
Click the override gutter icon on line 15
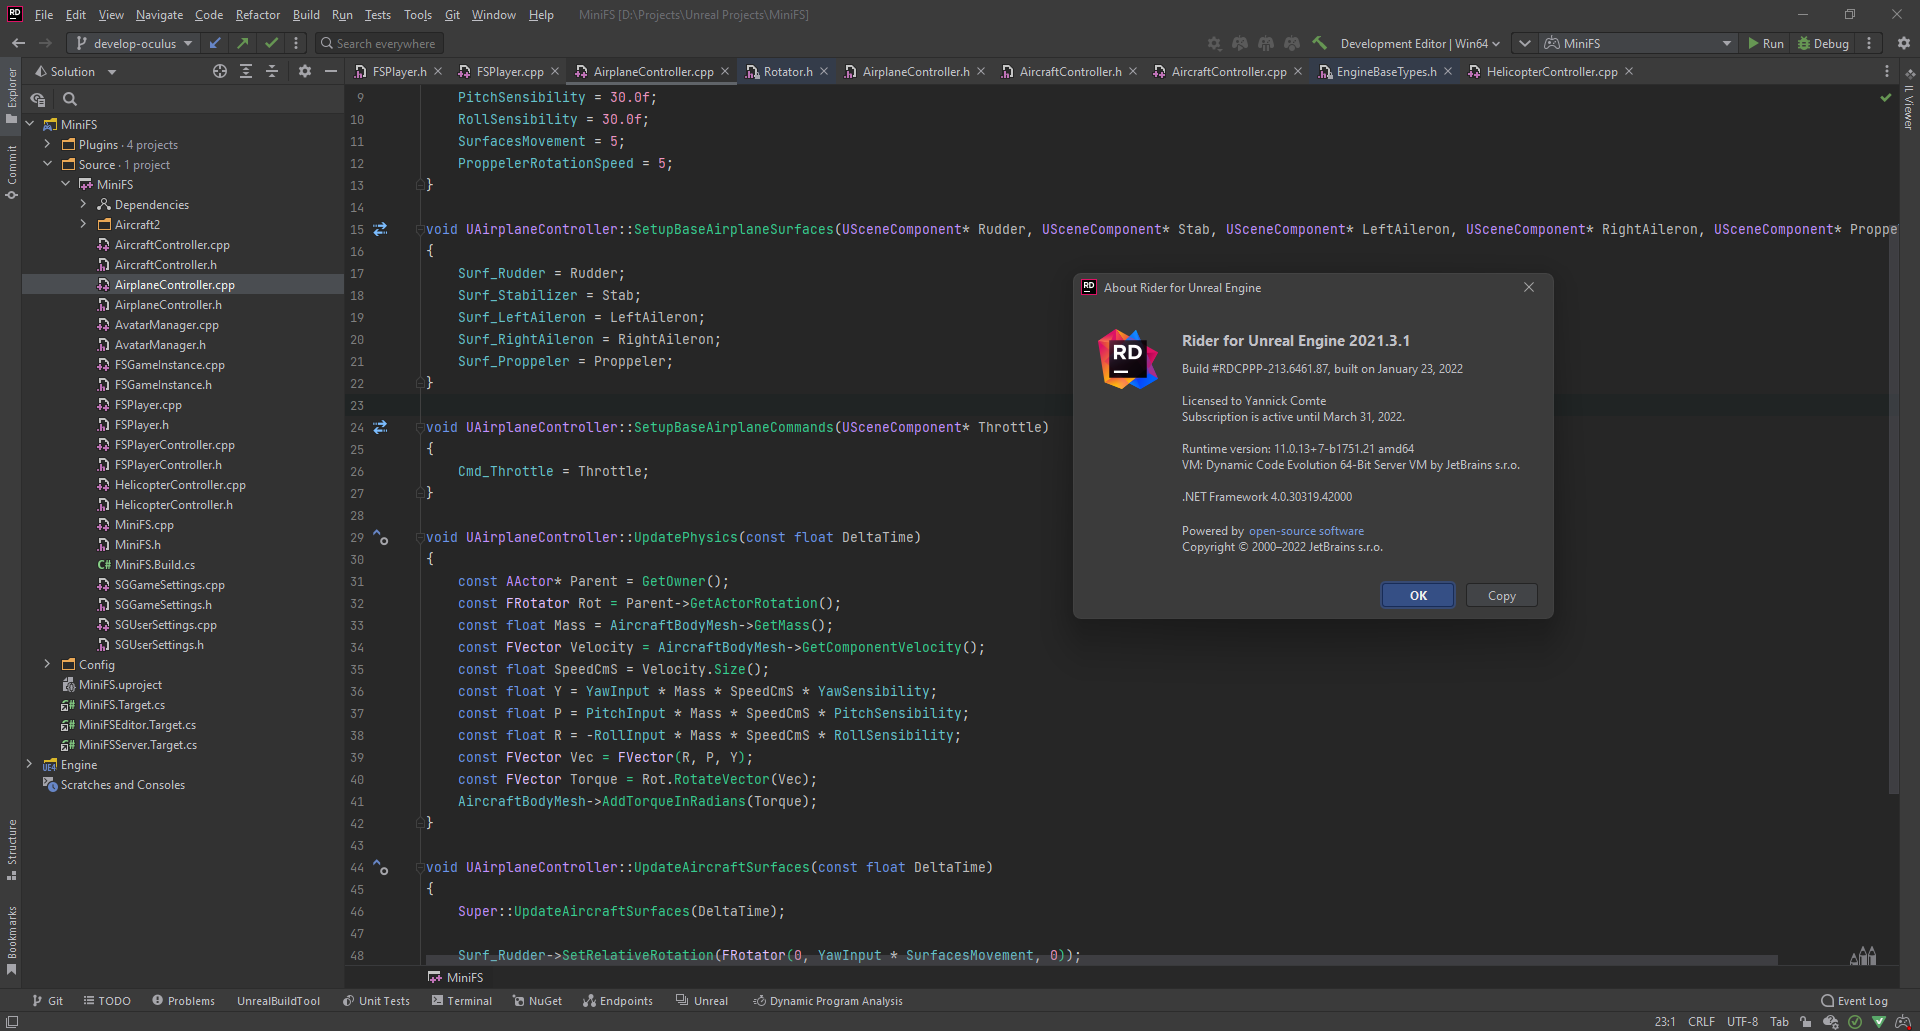[381, 229]
